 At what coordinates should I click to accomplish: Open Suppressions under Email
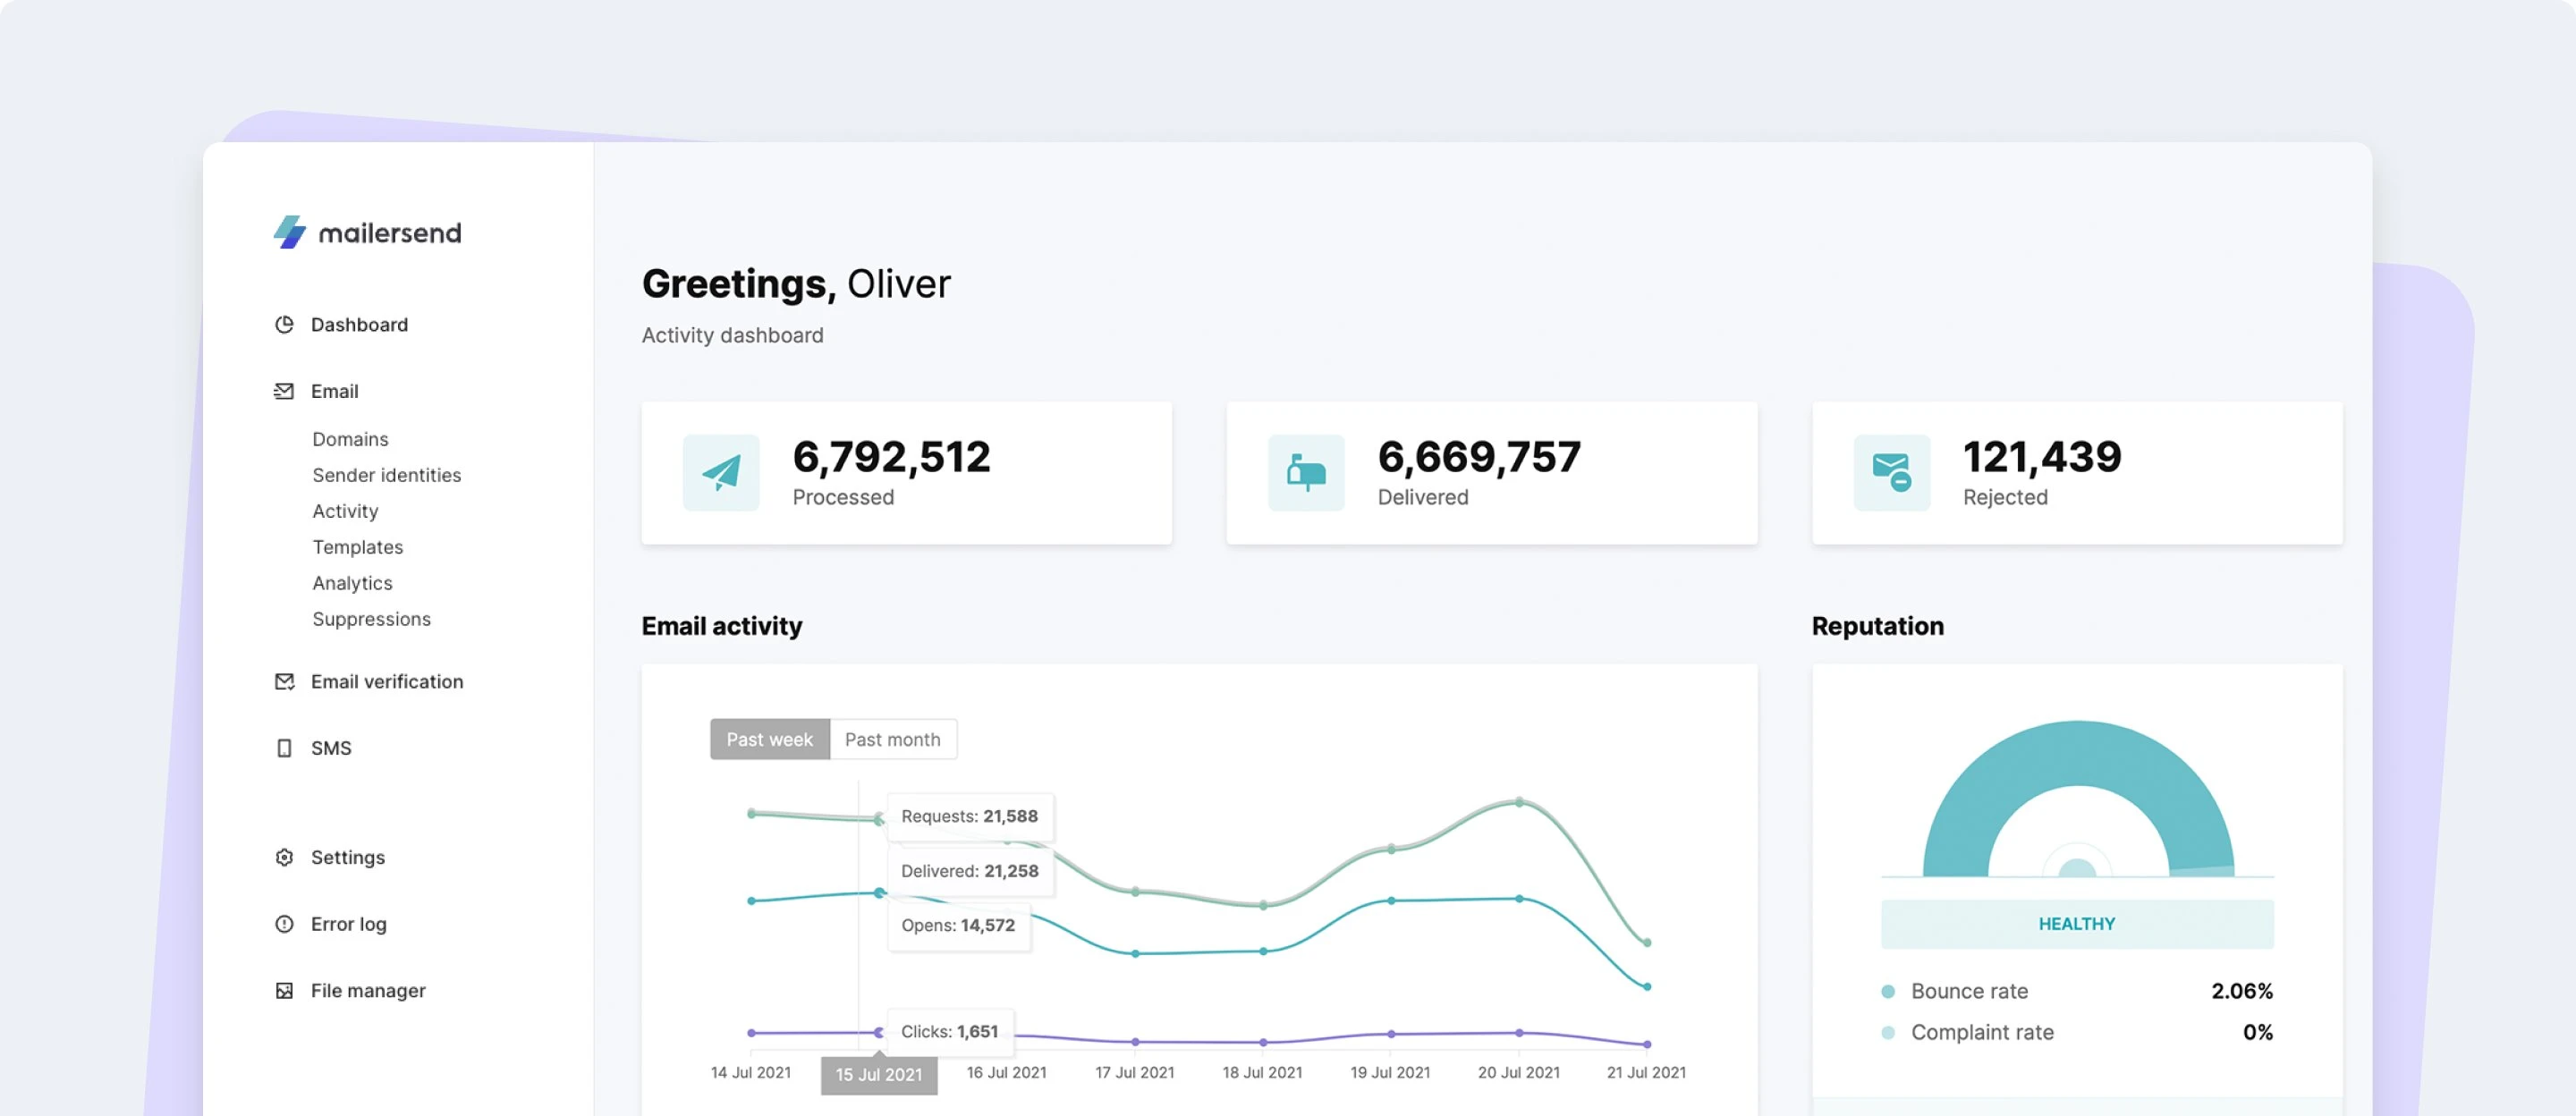click(x=371, y=619)
